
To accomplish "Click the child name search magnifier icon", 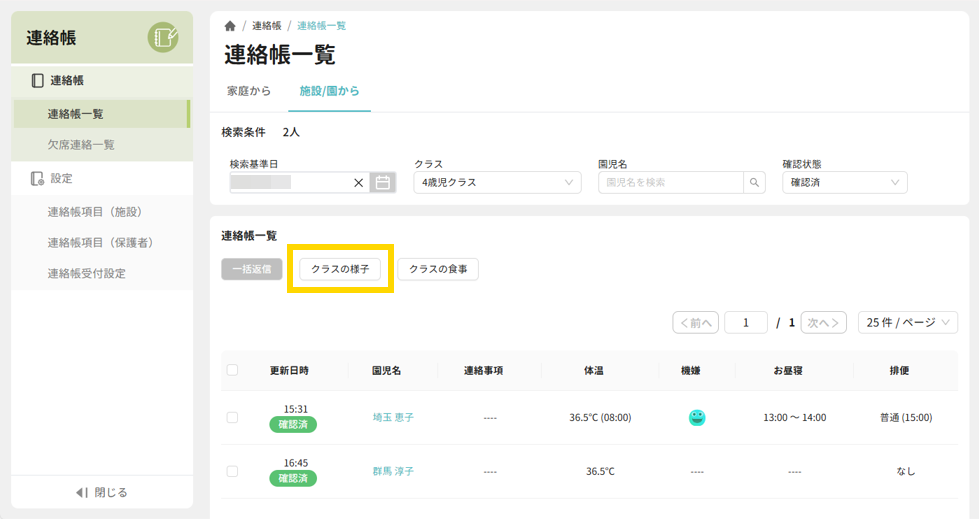I will [x=755, y=183].
